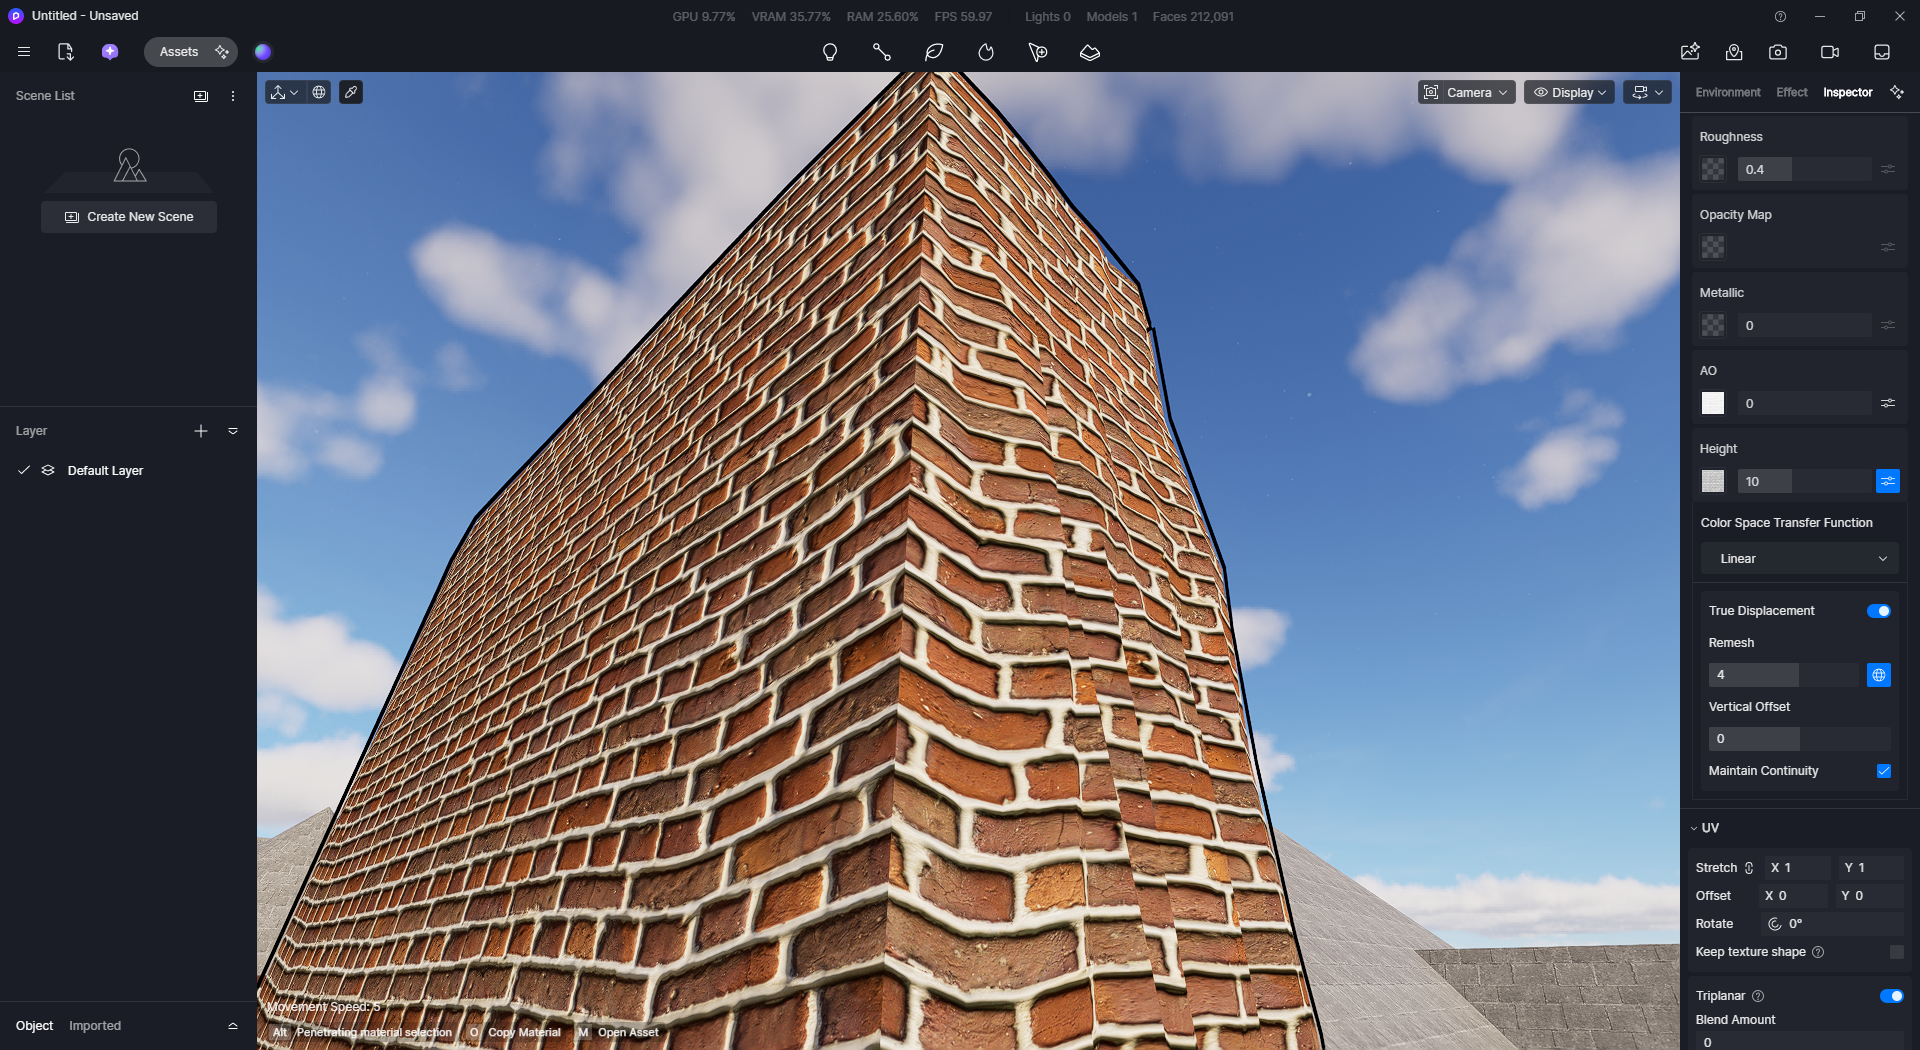Viewport: 1920px width, 1050px height.
Task: Uncheck Maintain Continuity checkbox
Action: (x=1884, y=771)
